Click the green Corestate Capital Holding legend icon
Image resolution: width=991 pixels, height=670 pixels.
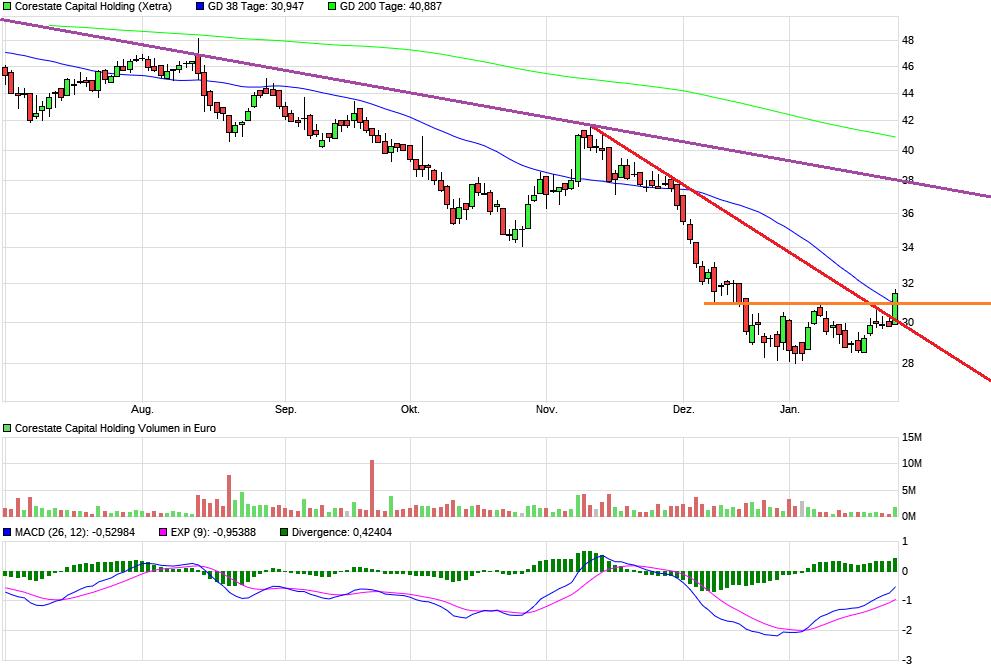(x=8, y=8)
